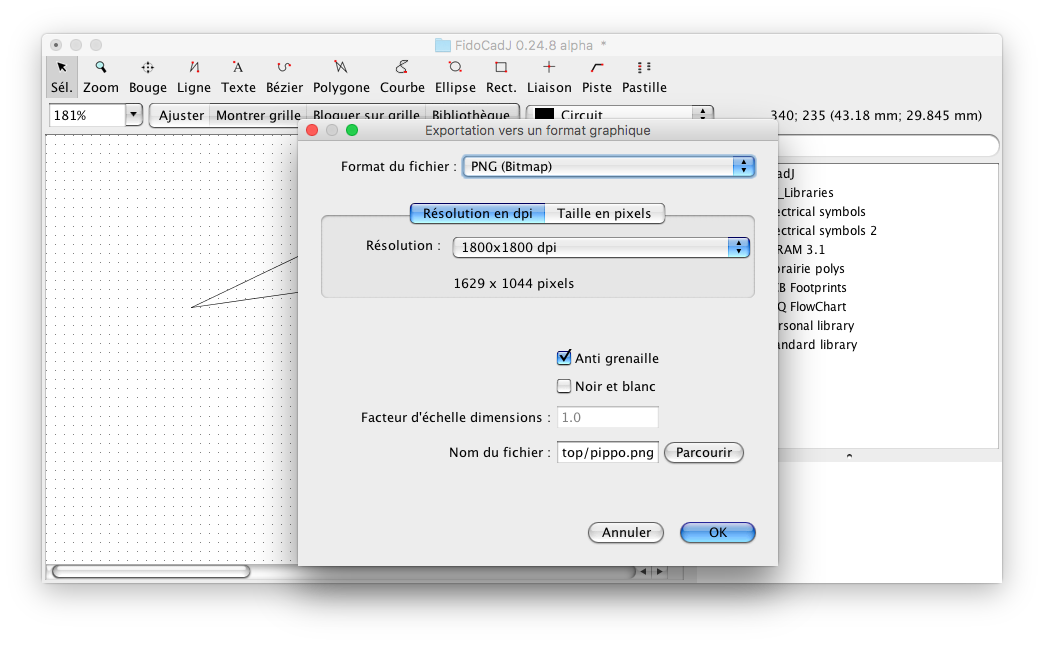Open the Résolution dpi dropdown

(x=600, y=247)
